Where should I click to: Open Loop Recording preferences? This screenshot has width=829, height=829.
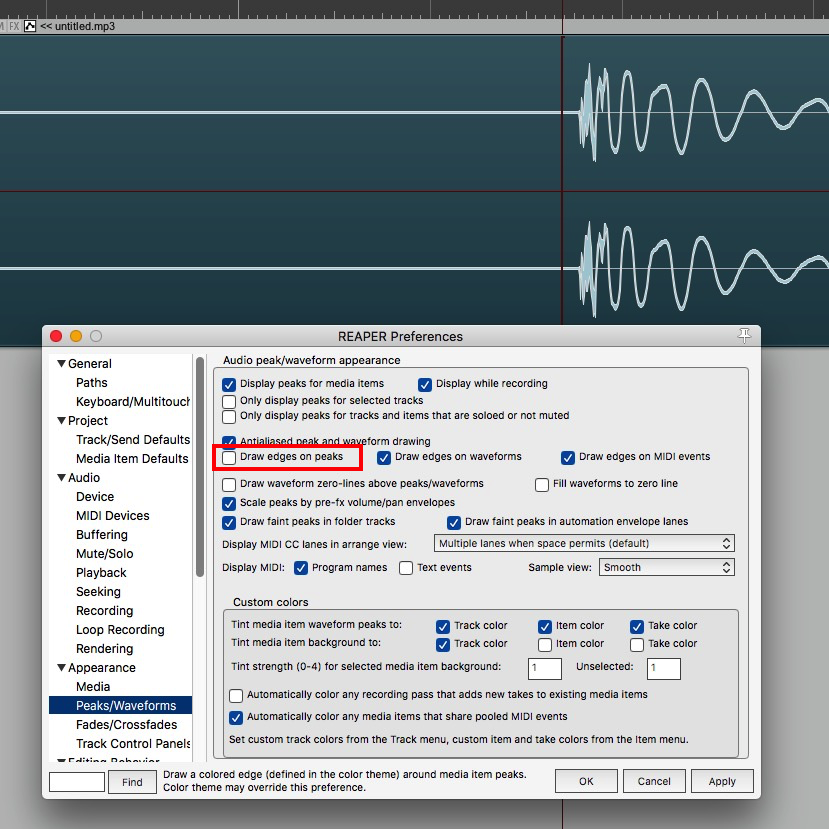point(120,630)
